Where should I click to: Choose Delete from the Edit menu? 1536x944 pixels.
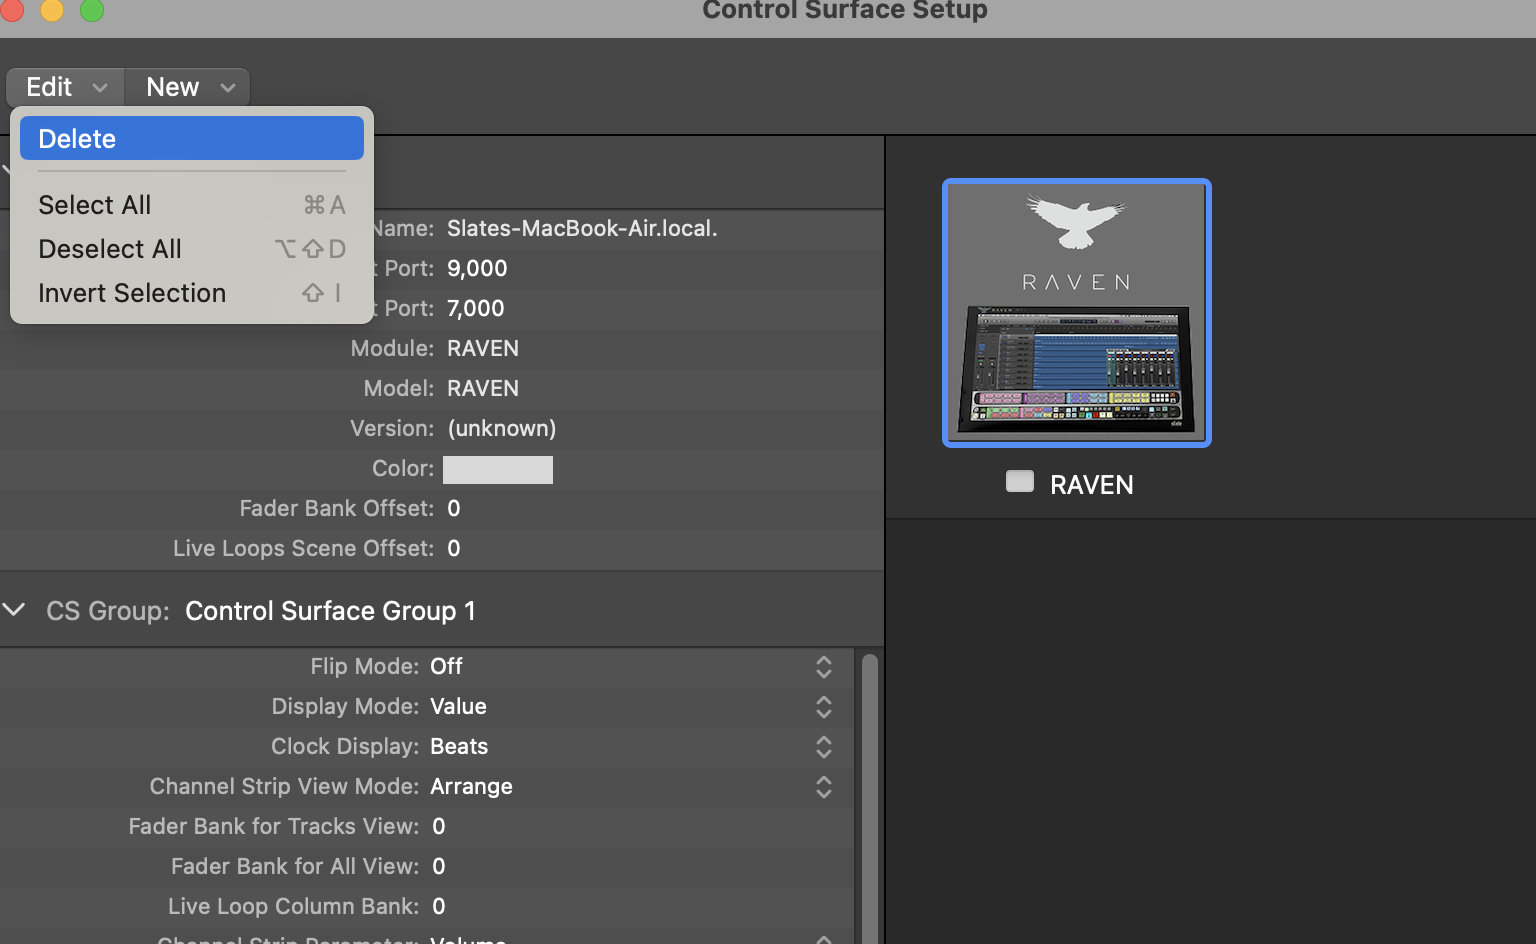click(191, 138)
